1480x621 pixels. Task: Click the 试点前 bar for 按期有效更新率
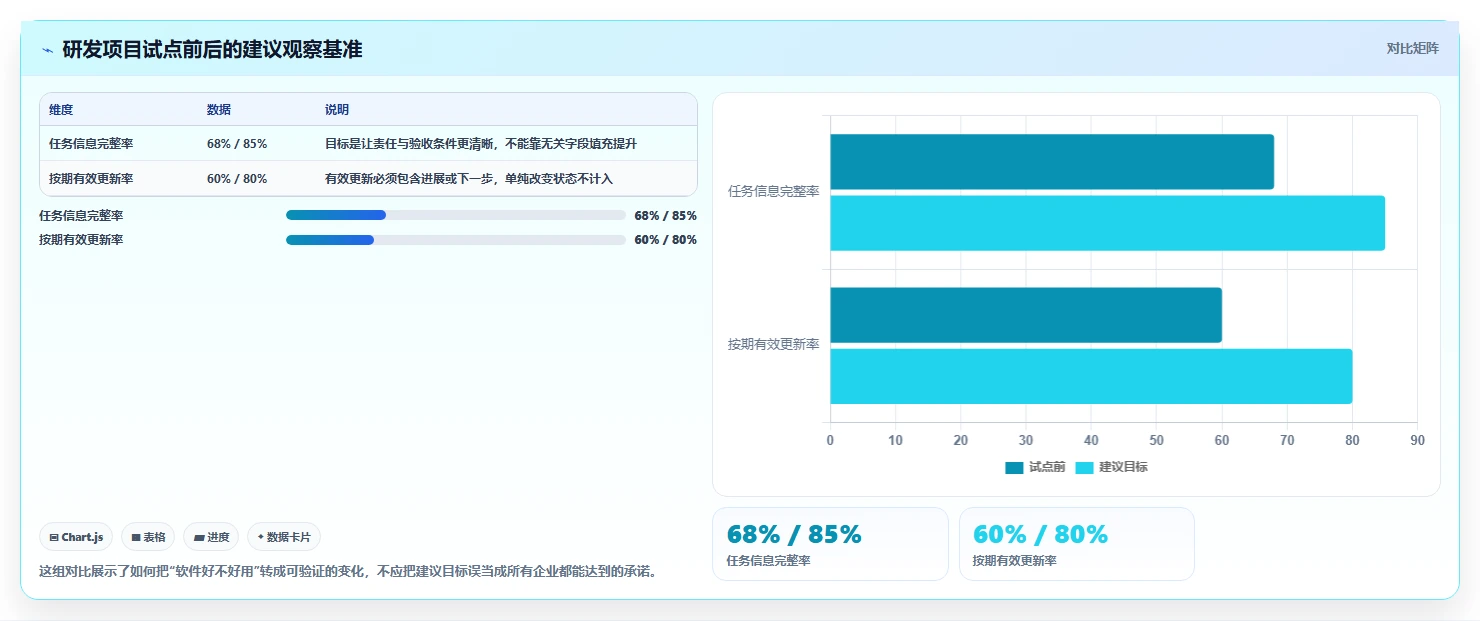pos(1026,315)
